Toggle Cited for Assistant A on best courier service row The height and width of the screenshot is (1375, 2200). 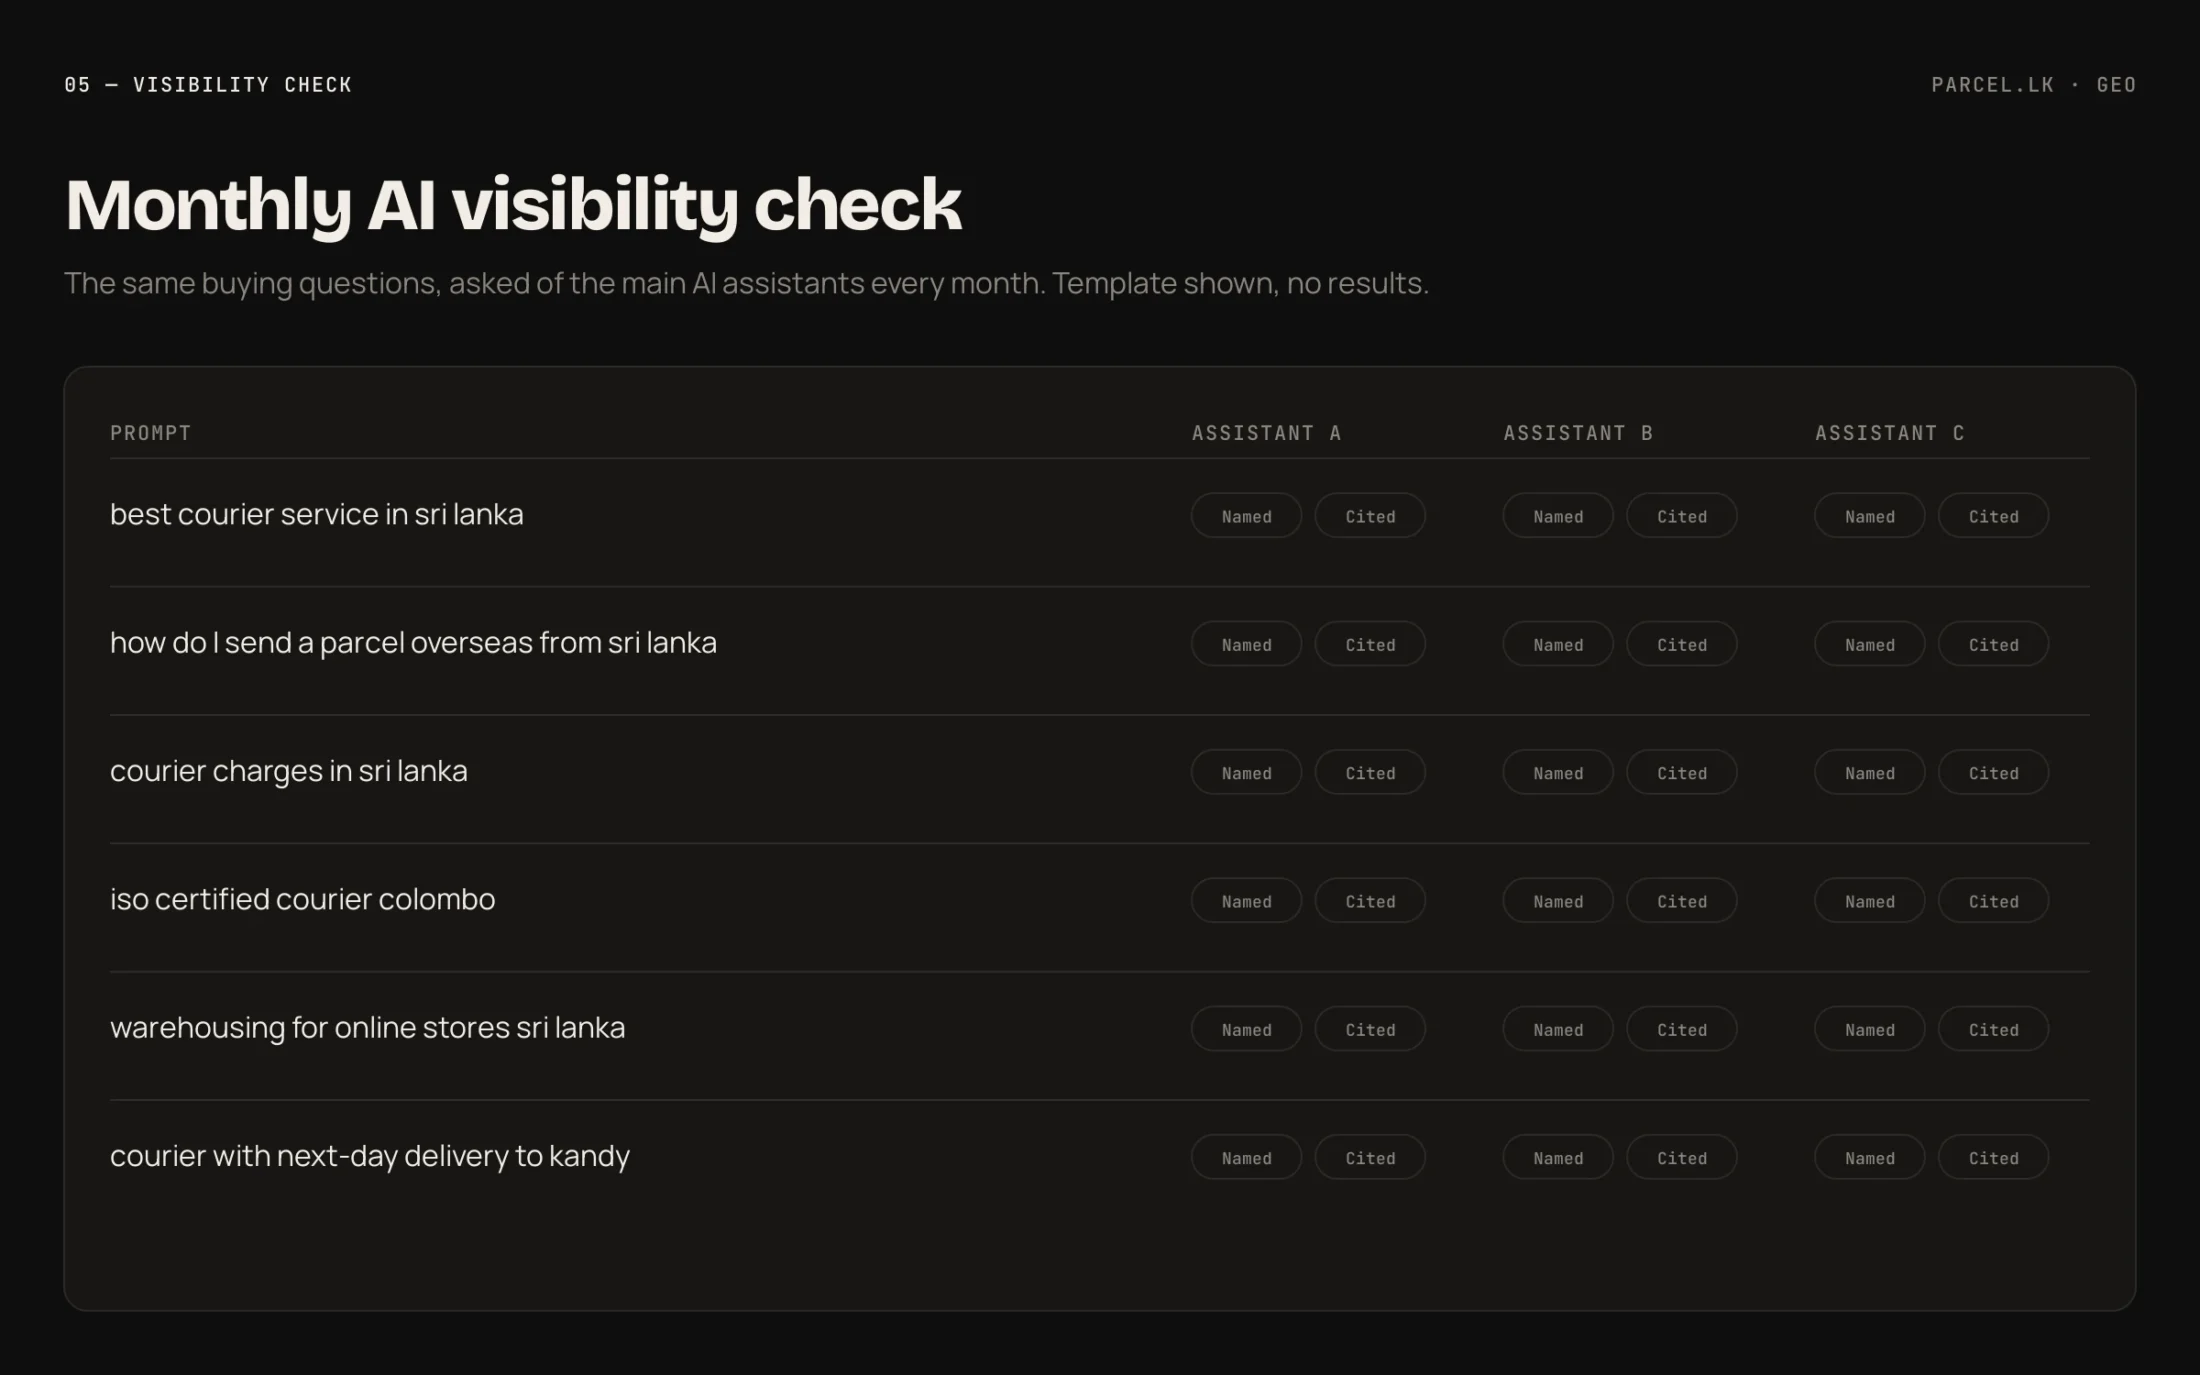point(1370,516)
